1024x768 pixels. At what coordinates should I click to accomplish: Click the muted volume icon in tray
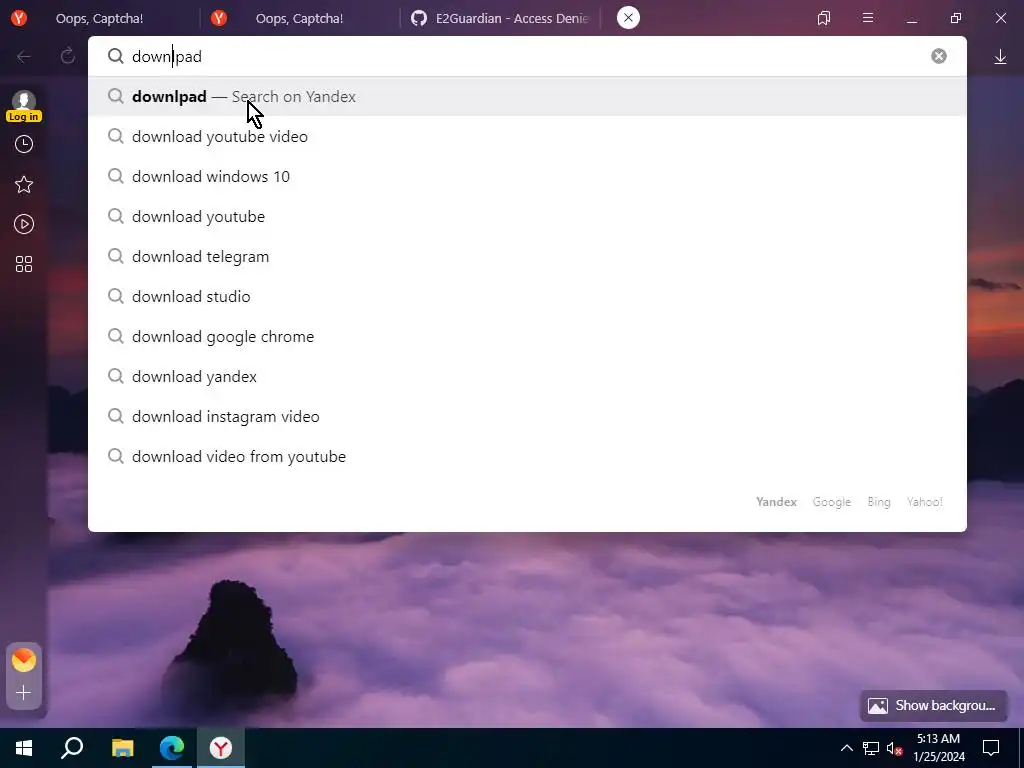[x=895, y=748]
